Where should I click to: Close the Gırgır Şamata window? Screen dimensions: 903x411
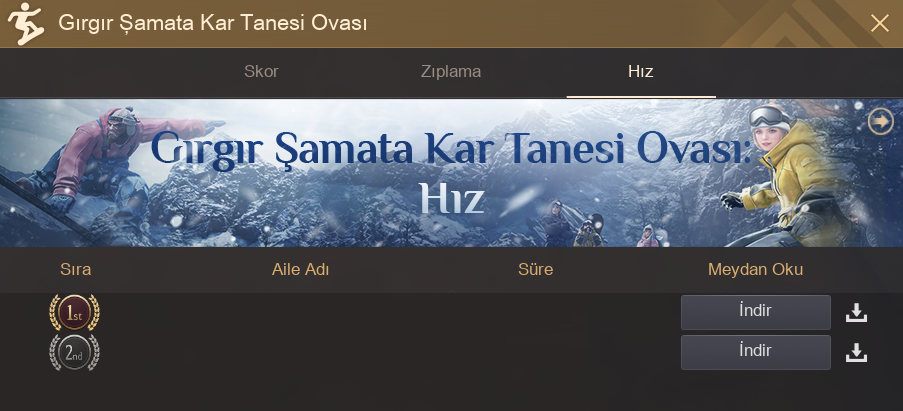[x=879, y=24]
